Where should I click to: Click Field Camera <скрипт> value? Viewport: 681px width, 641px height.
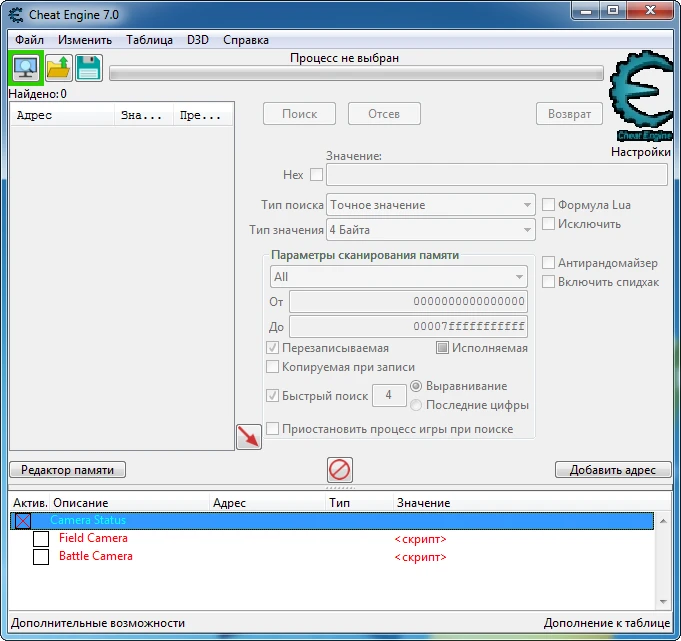click(420, 539)
